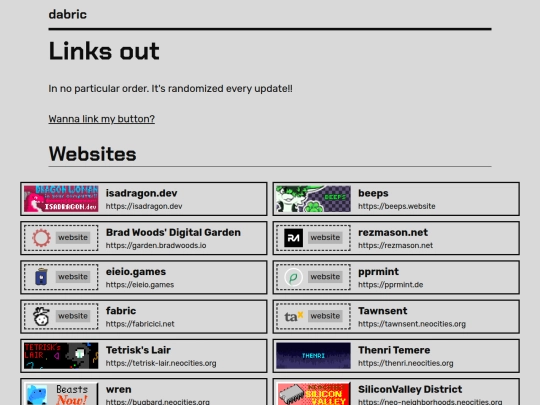Open the rezmason.net title link
540x405 pixels.
[393, 232]
